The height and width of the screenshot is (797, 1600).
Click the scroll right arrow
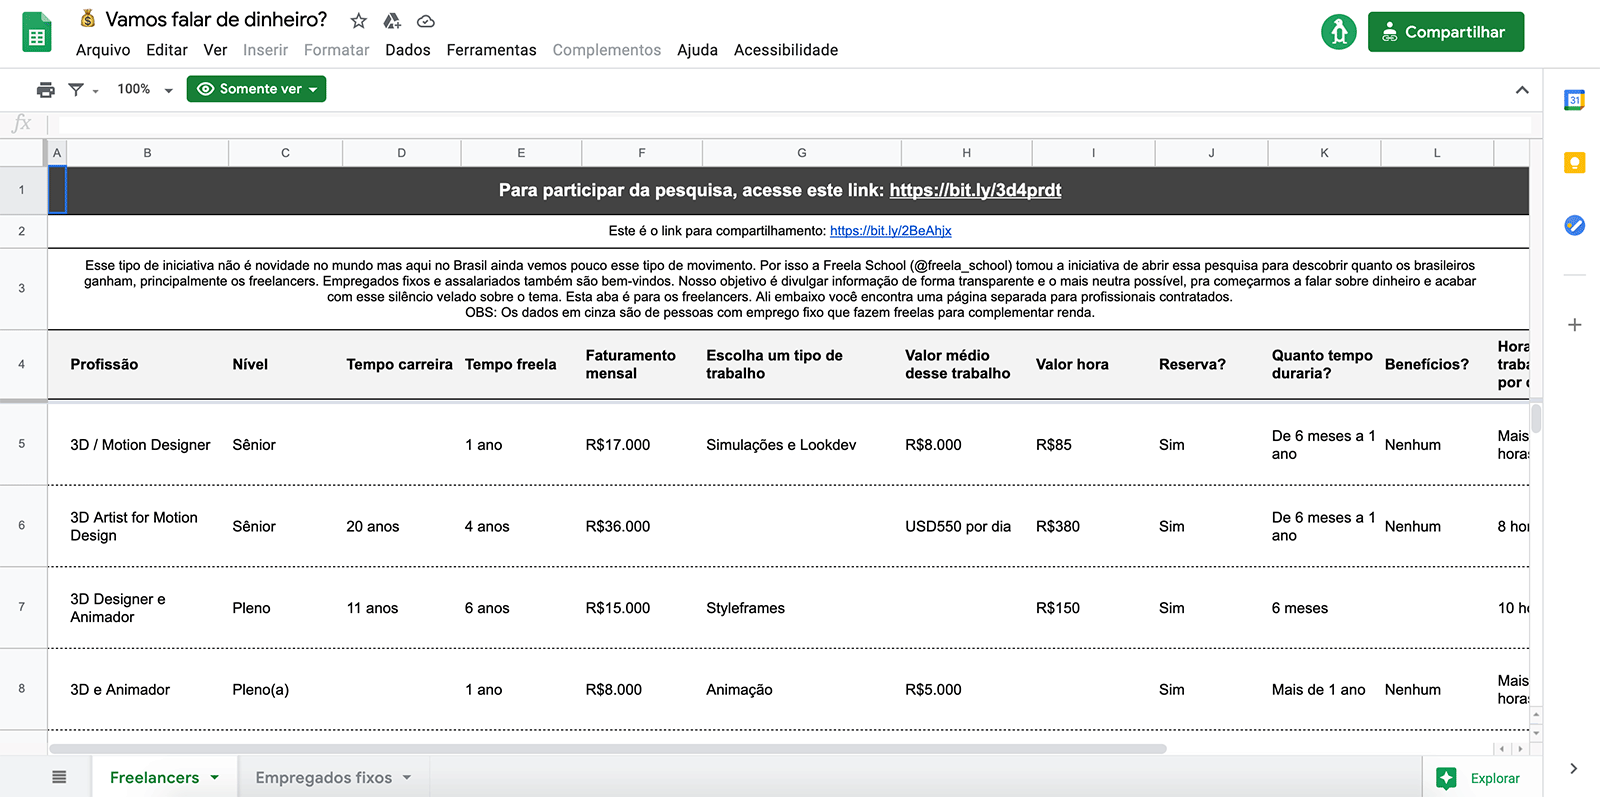1520,748
